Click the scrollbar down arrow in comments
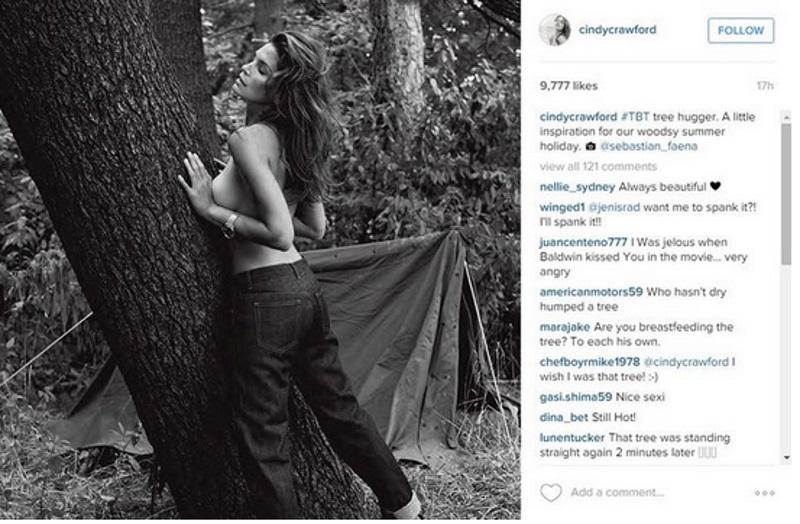This screenshot has width=800, height=524. pyautogui.click(x=786, y=458)
